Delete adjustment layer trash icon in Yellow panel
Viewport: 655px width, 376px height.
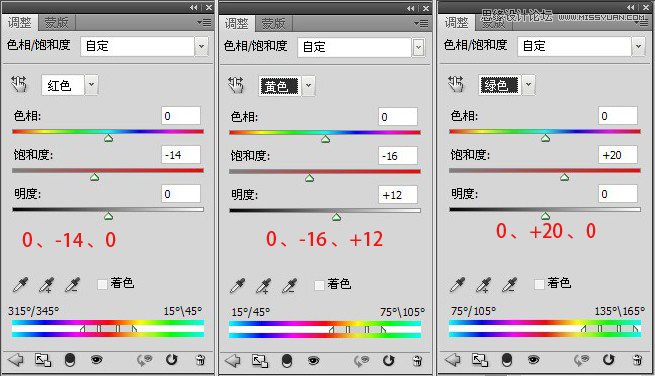click(417, 361)
